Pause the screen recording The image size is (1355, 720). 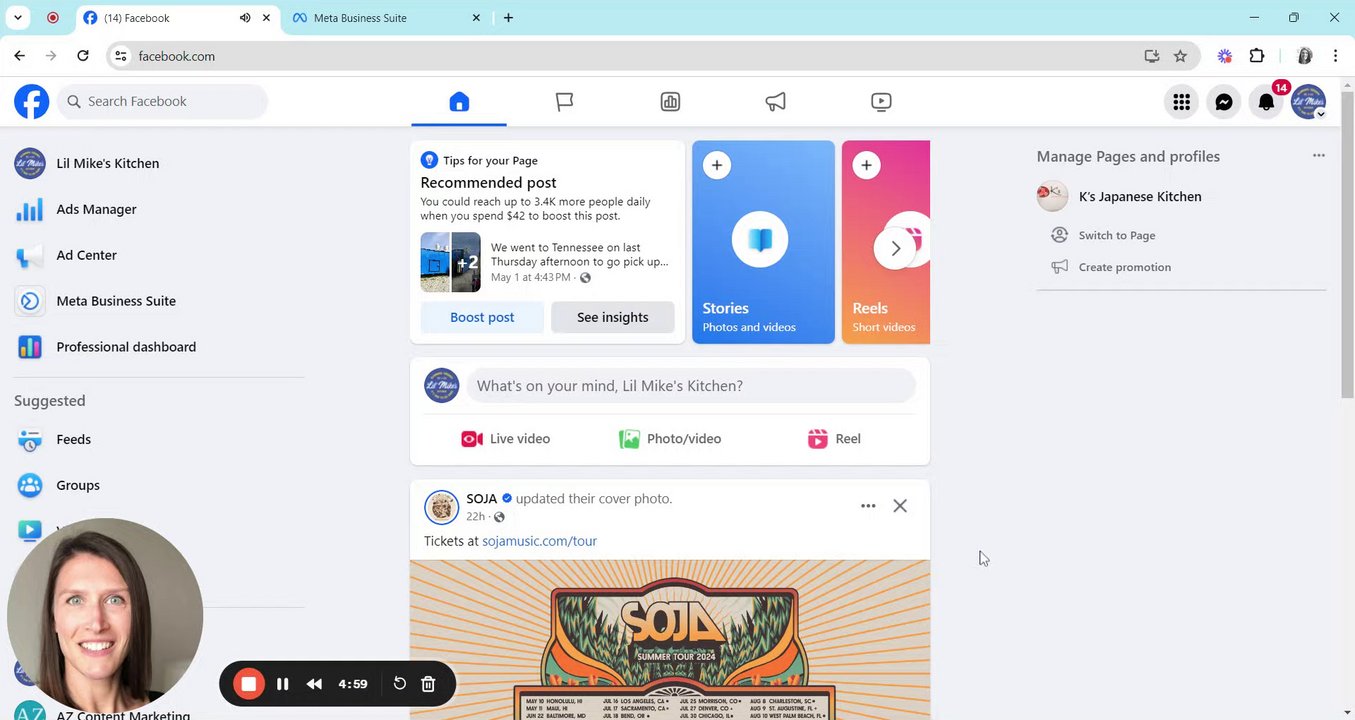(x=283, y=684)
